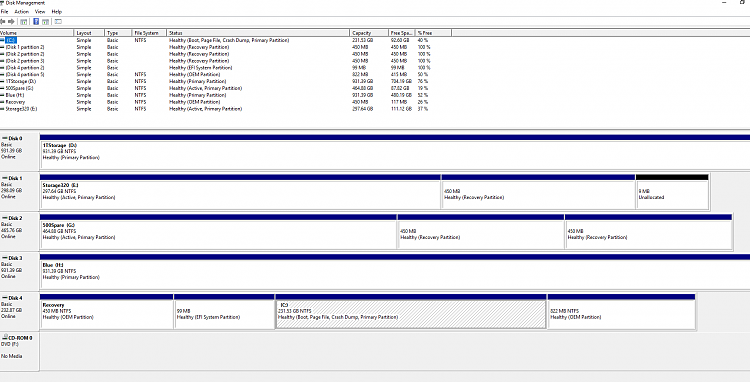Viewport: 750px width, 382px height.
Task: Sort by the Free Space column header
Action: click(402, 33)
